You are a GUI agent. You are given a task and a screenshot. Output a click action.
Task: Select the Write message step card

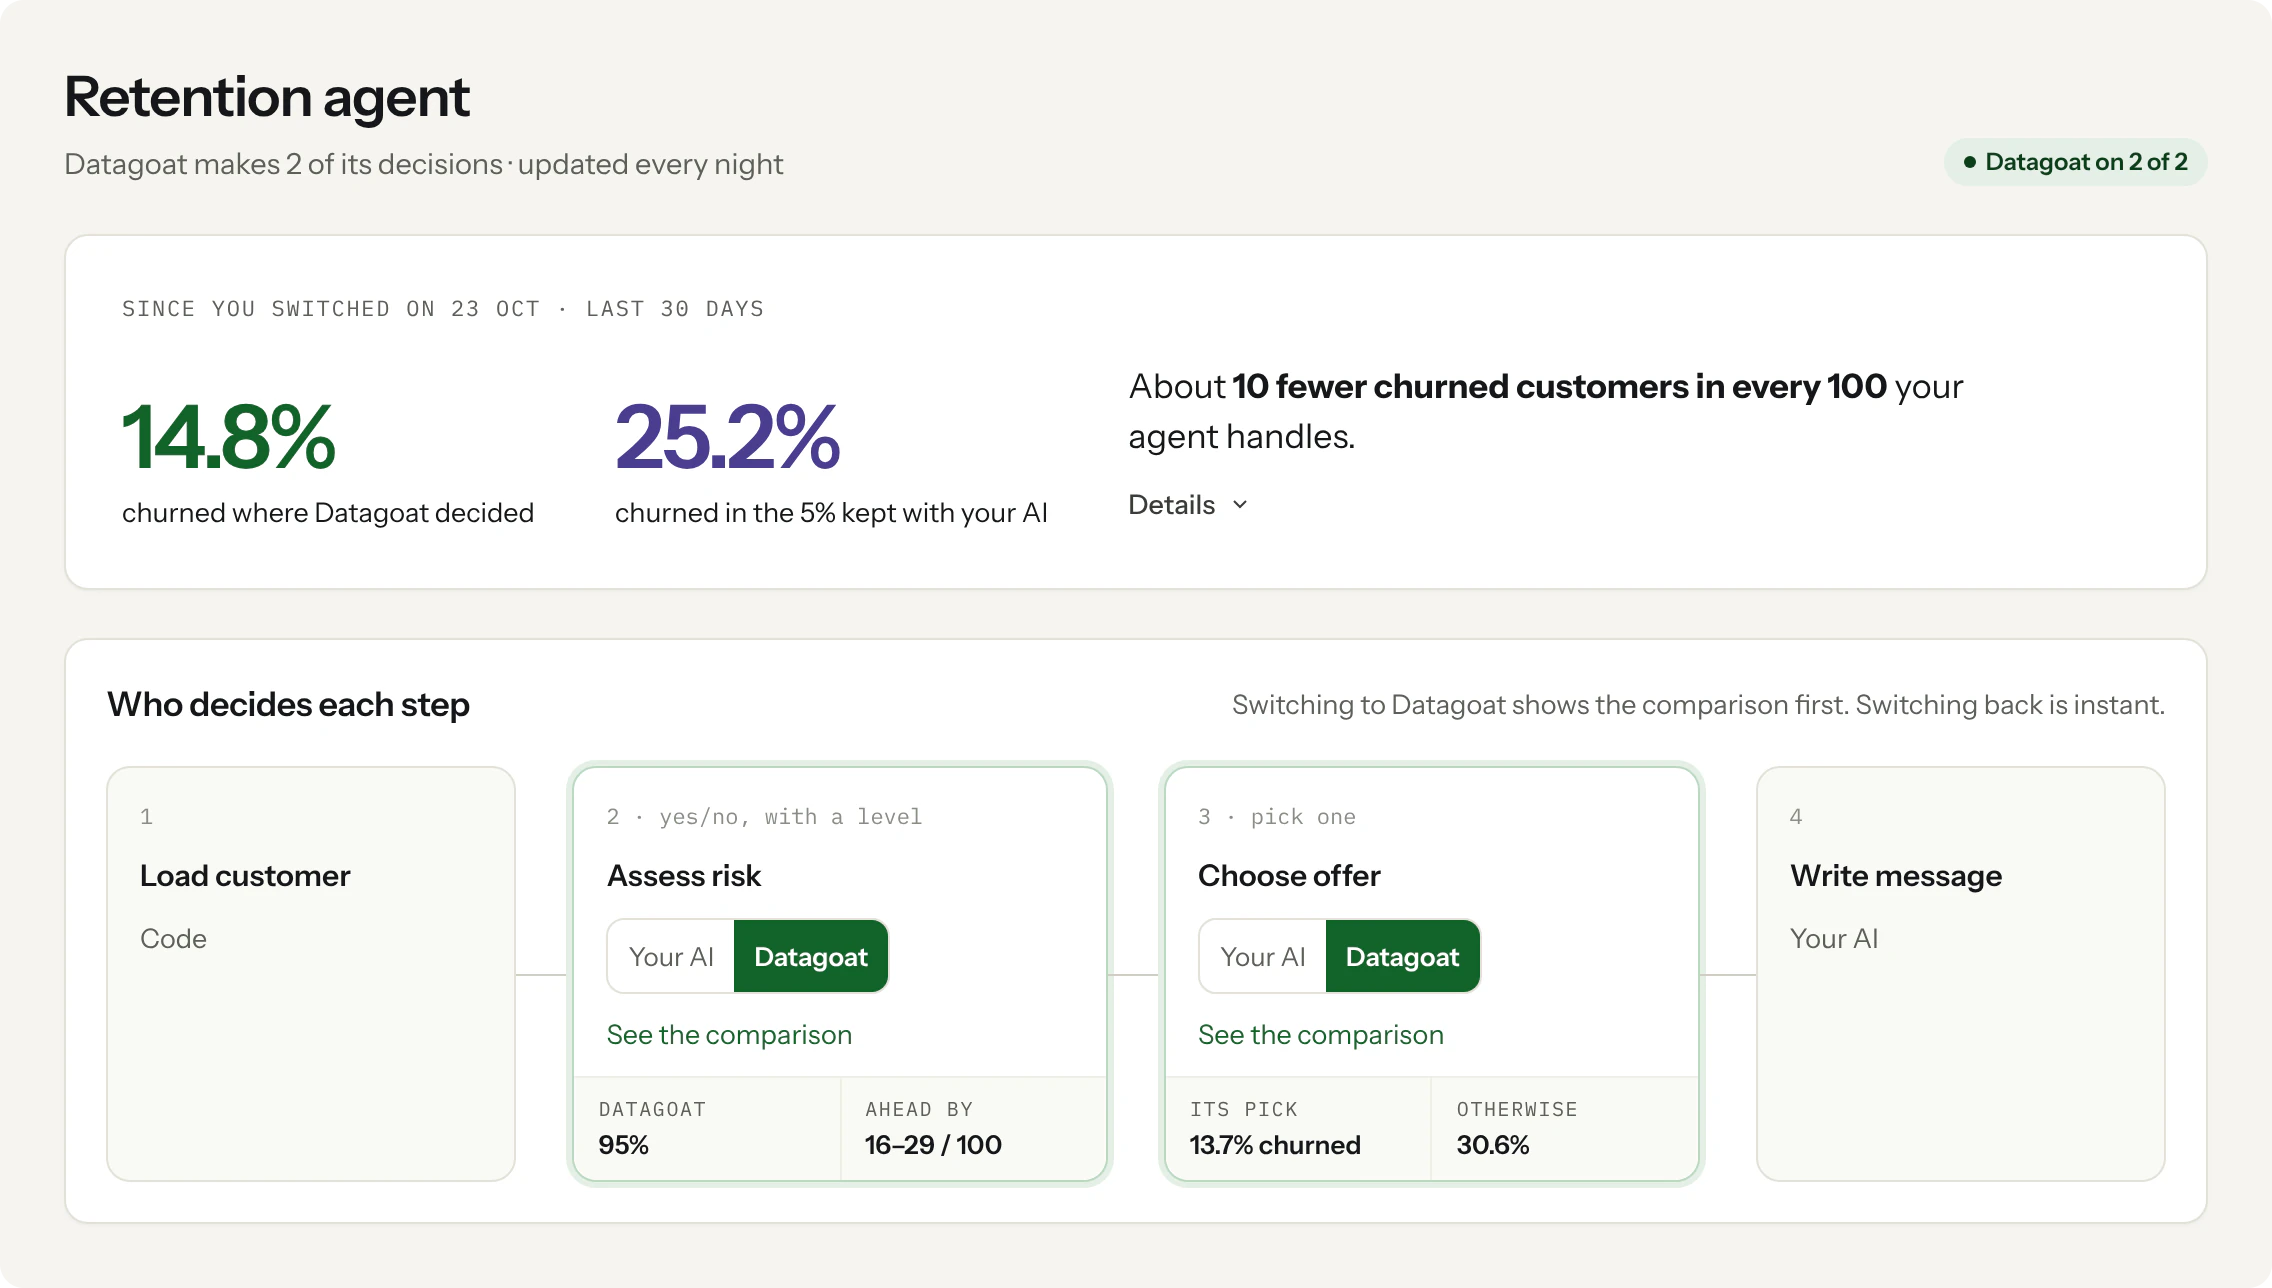pyautogui.click(x=1961, y=974)
